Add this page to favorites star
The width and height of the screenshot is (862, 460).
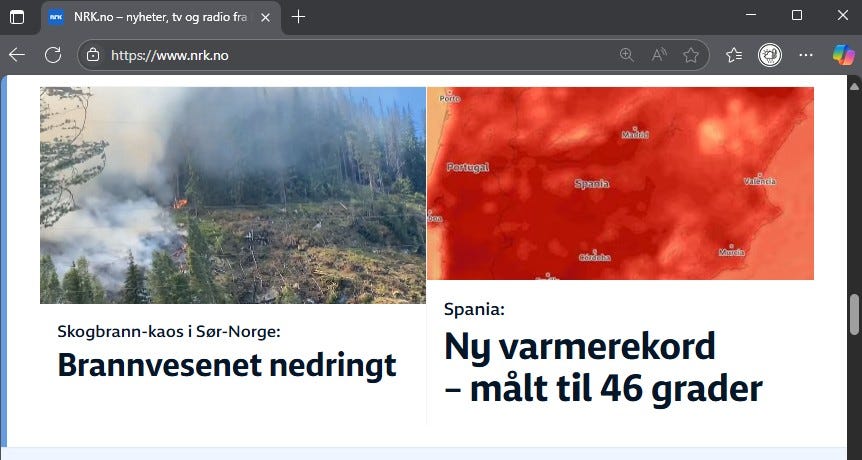click(x=690, y=55)
